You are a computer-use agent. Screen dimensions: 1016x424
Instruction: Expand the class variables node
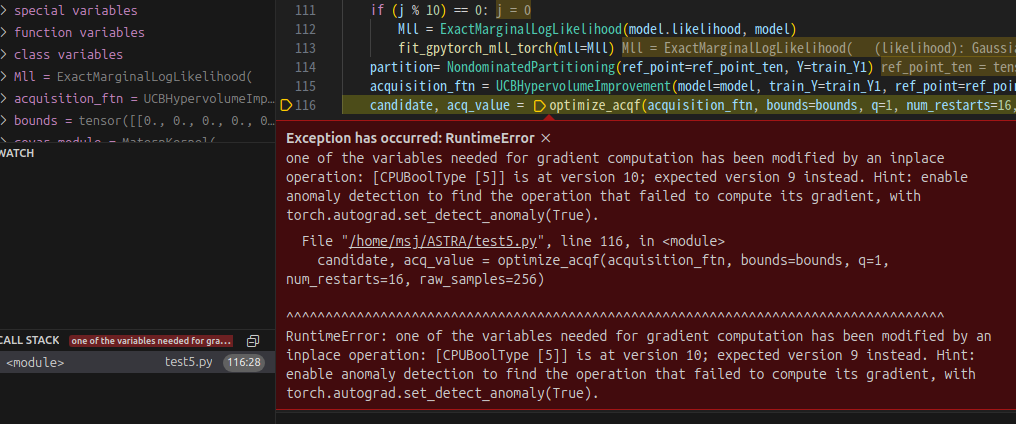[x=4, y=54]
